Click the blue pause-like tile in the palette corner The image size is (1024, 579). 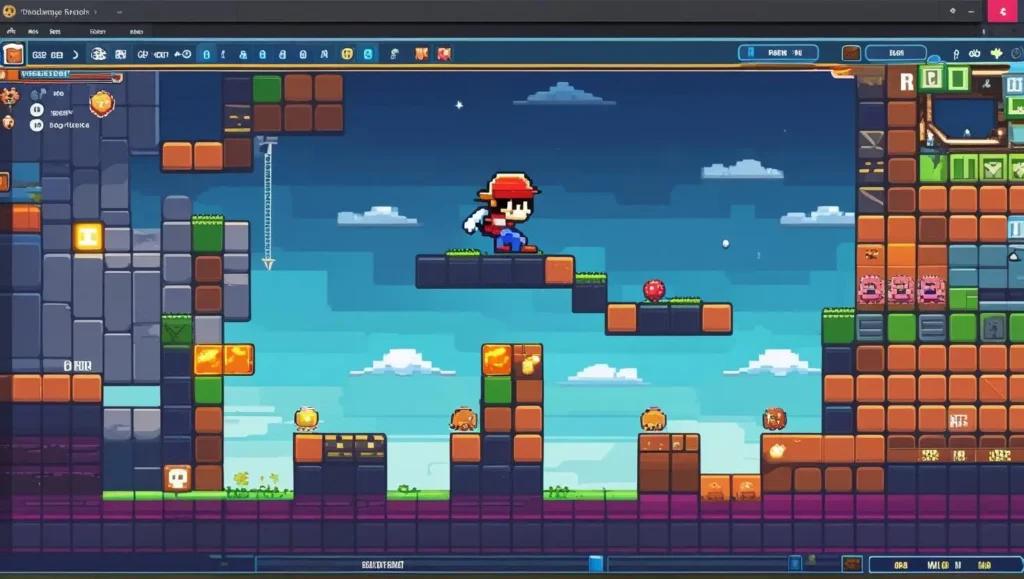[1014, 84]
